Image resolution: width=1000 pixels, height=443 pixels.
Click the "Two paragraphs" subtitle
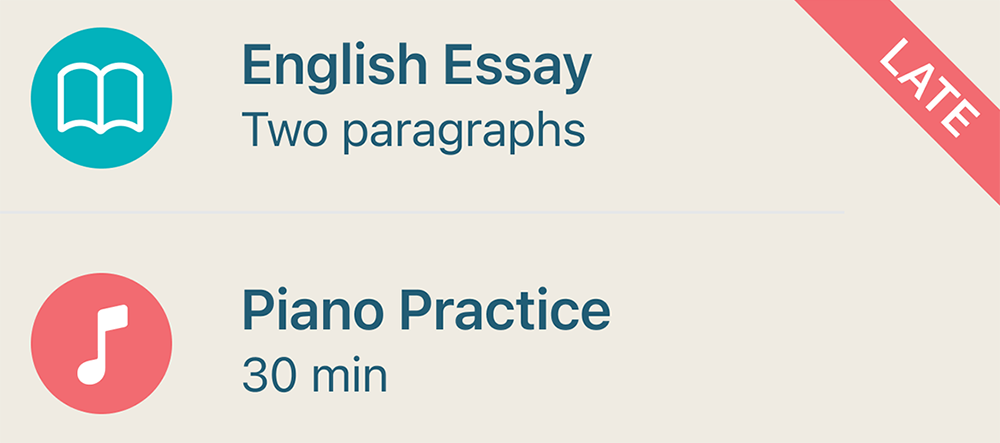pos(413,131)
